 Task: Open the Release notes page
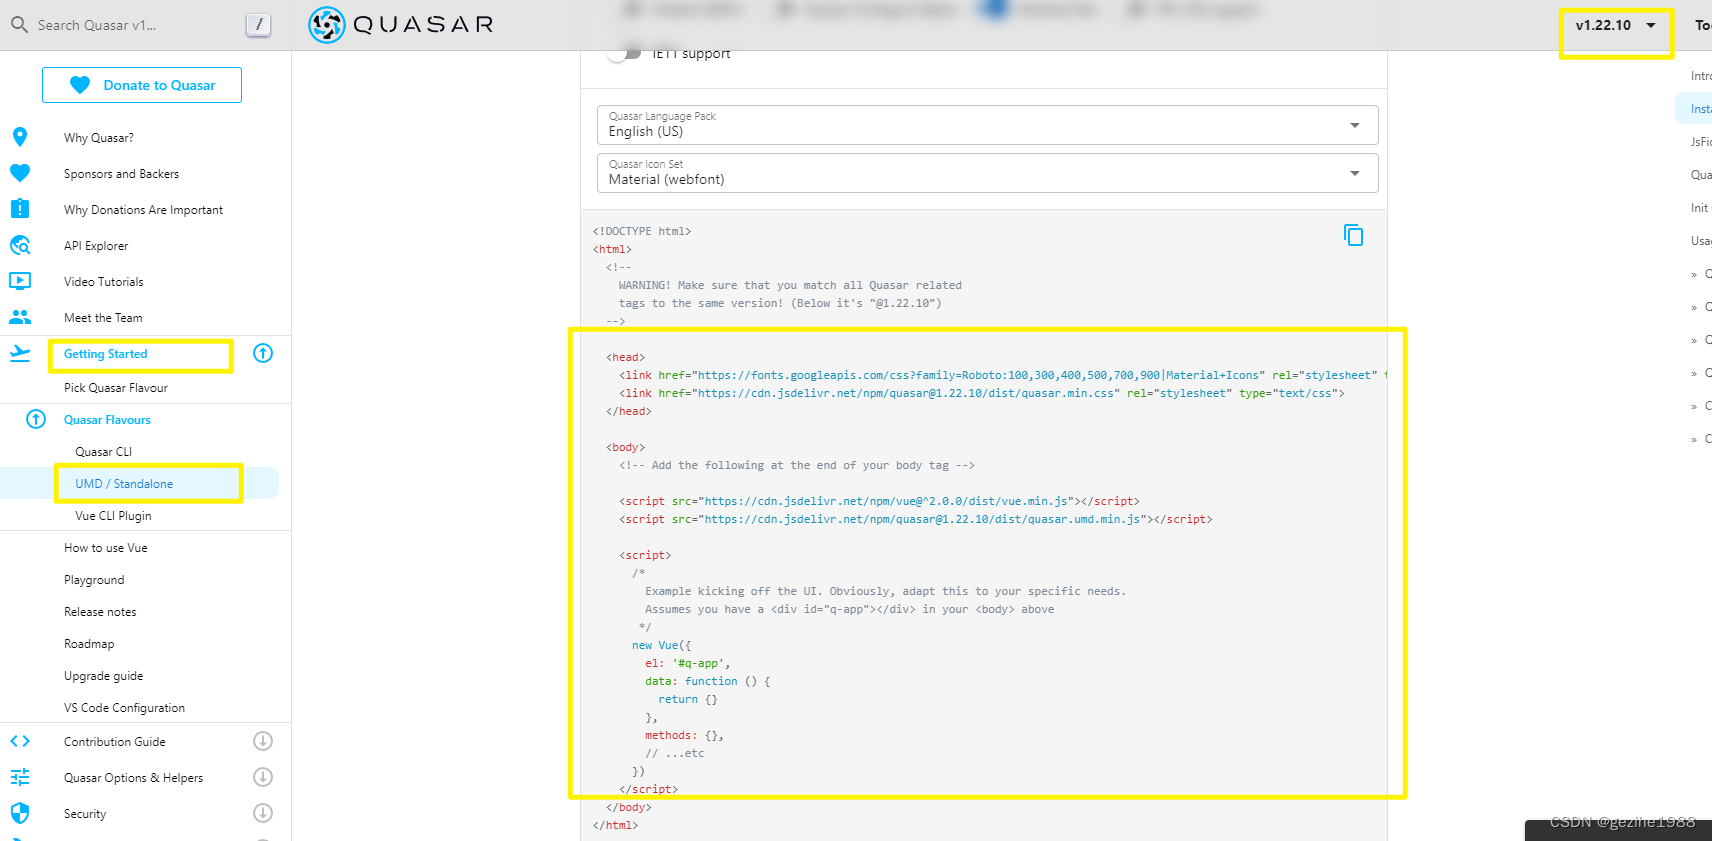tap(100, 612)
